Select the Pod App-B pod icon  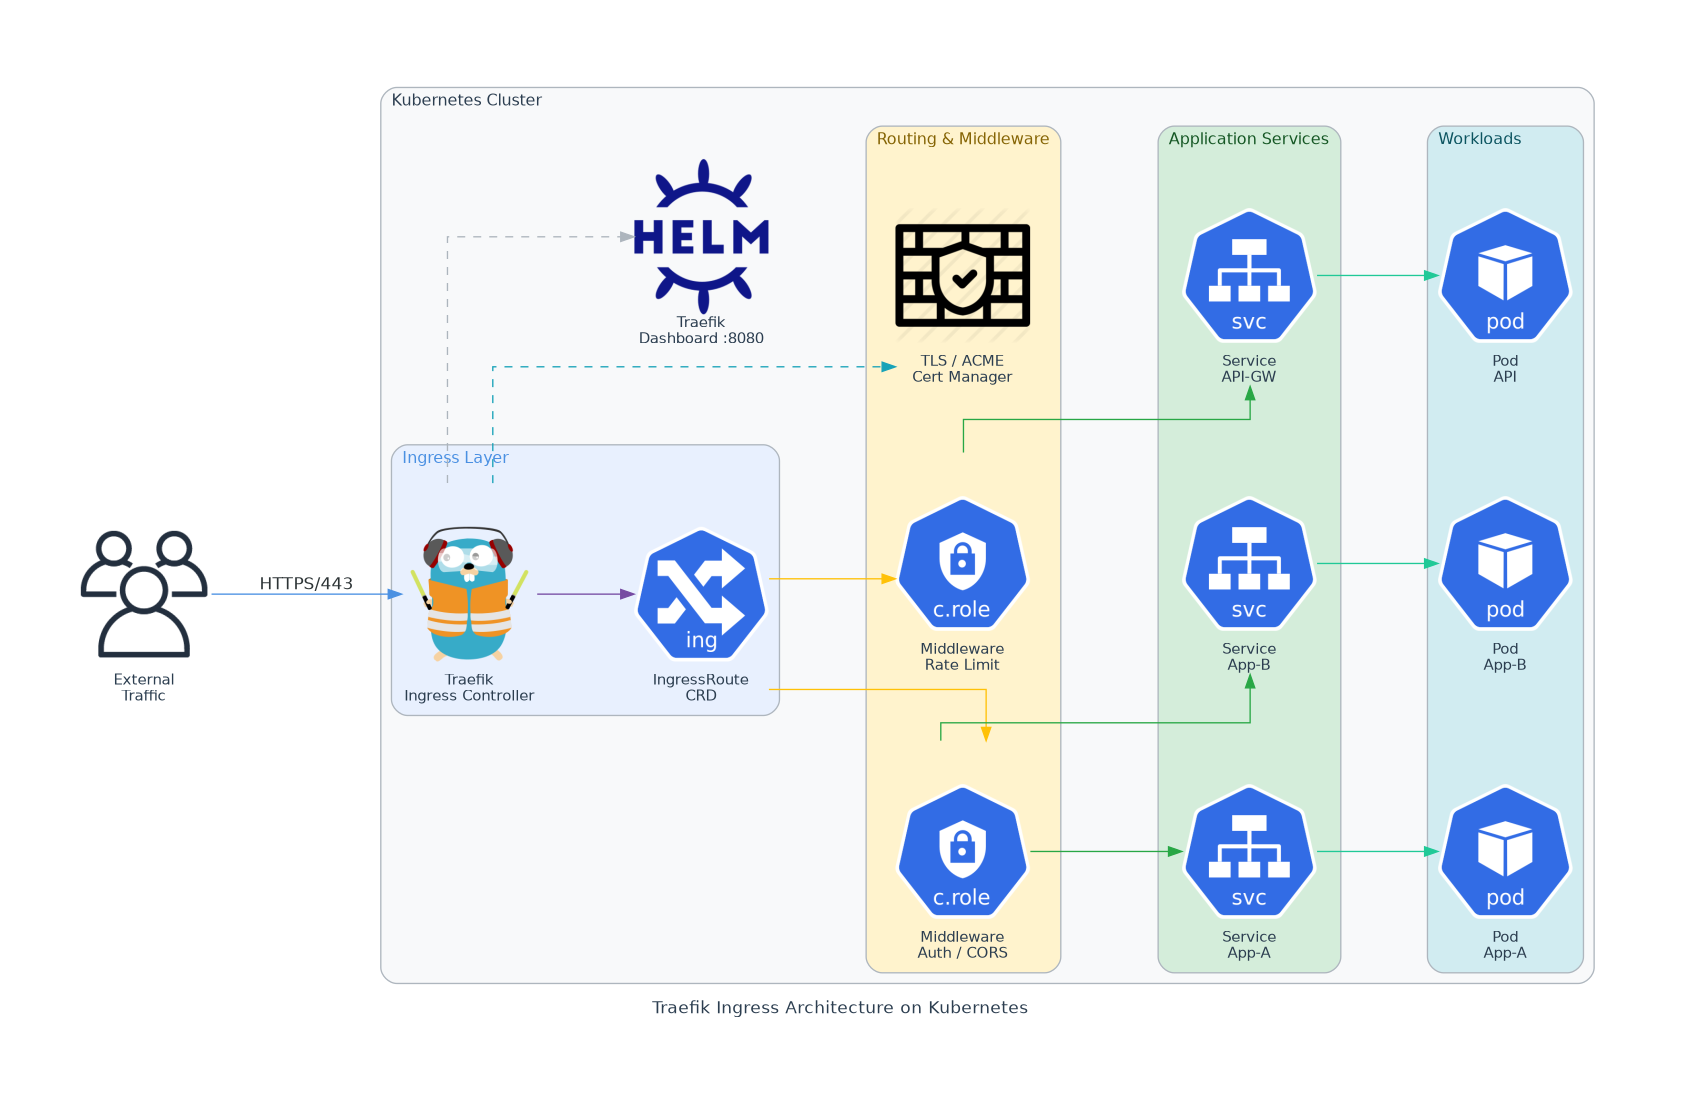tap(1505, 563)
